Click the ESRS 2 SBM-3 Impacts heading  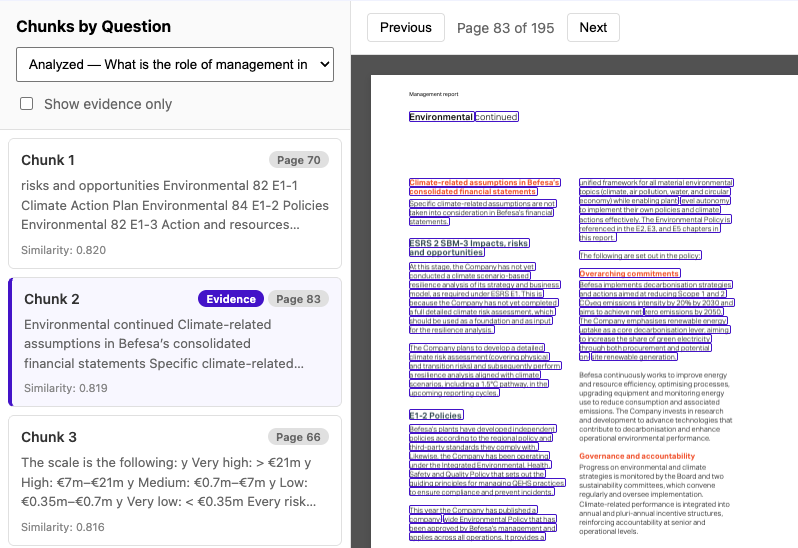pyautogui.click(x=469, y=247)
